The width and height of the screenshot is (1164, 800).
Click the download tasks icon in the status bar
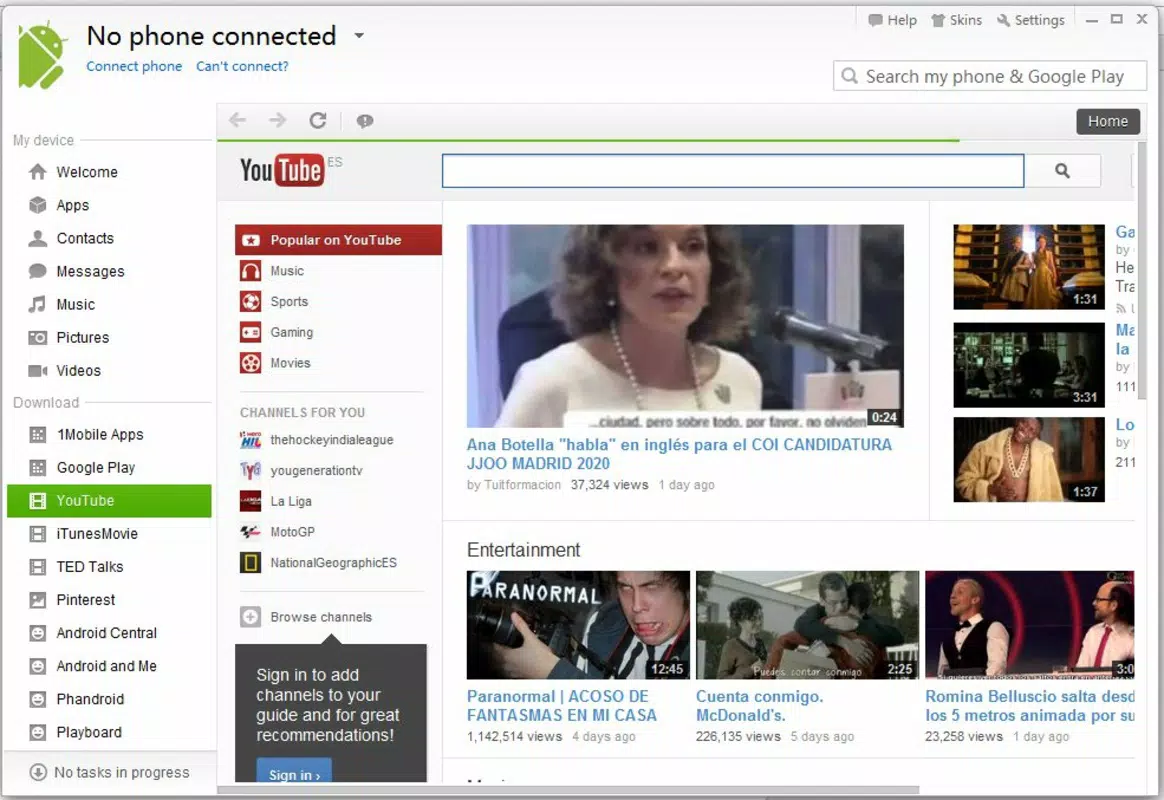pos(38,773)
